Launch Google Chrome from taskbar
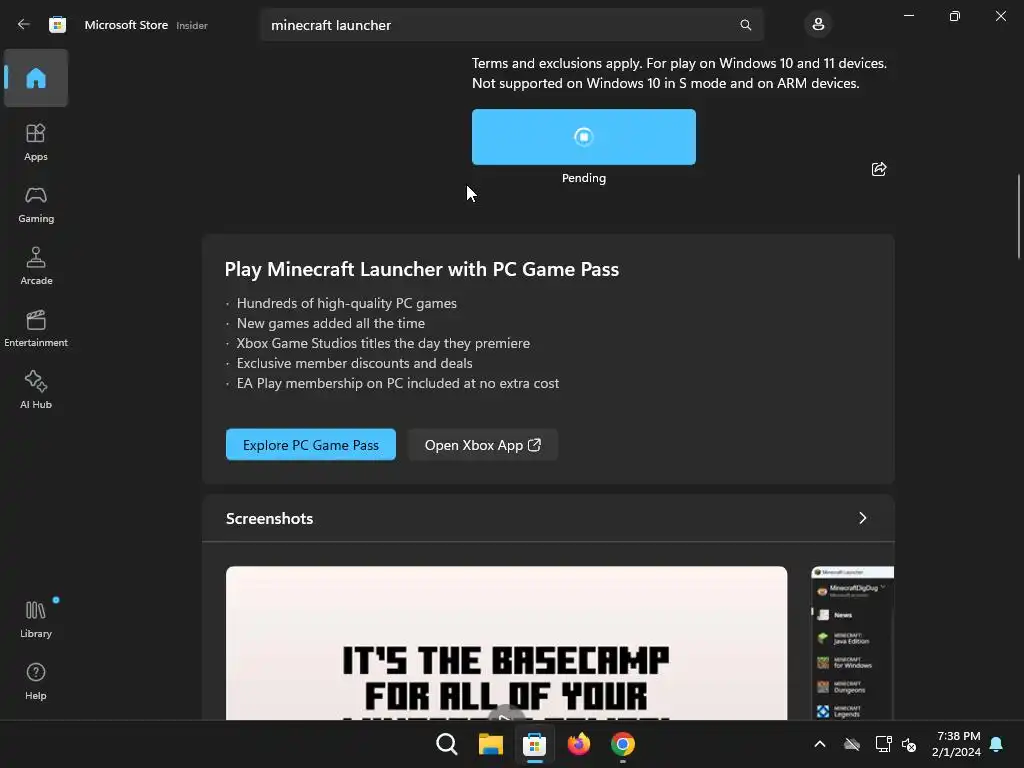This screenshot has width=1024, height=768. pos(622,744)
